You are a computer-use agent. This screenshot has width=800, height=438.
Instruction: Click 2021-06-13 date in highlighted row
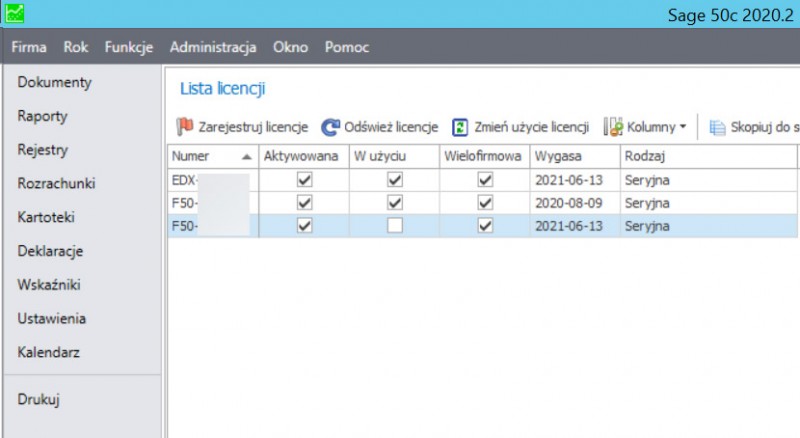tap(569, 226)
